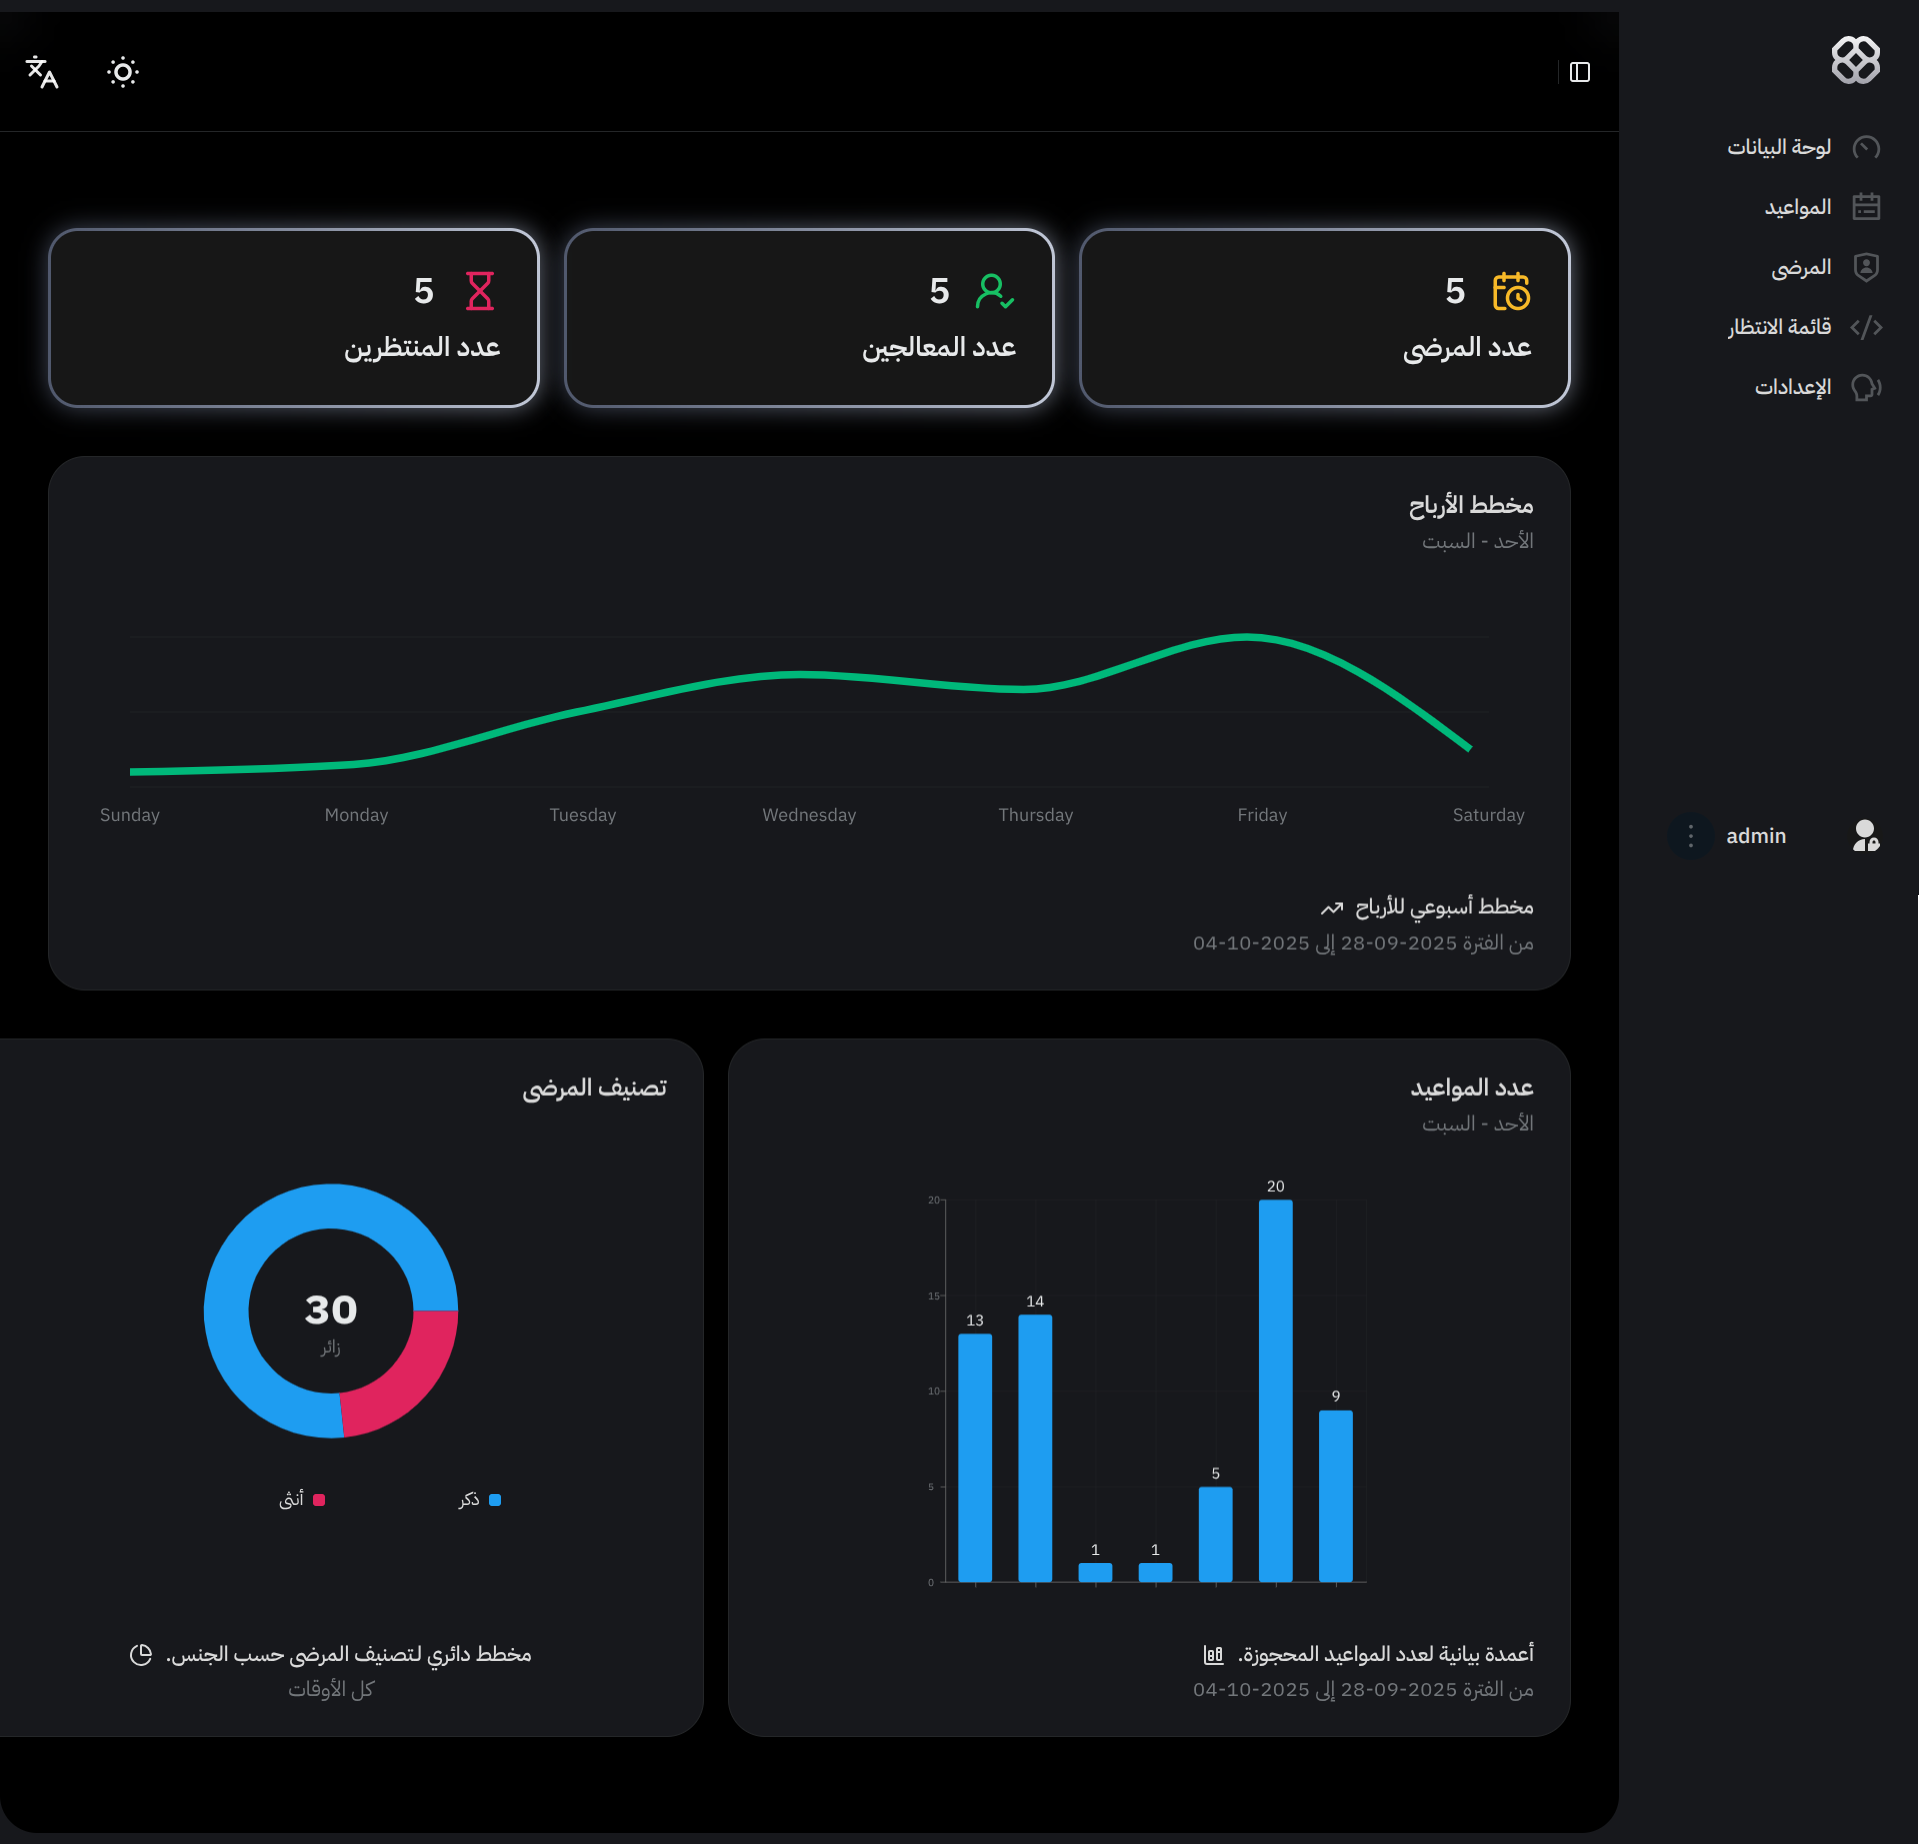Click the عدد المنتظرين hourglass icon
Screen dimensions: 1919x1846
tap(480, 291)
